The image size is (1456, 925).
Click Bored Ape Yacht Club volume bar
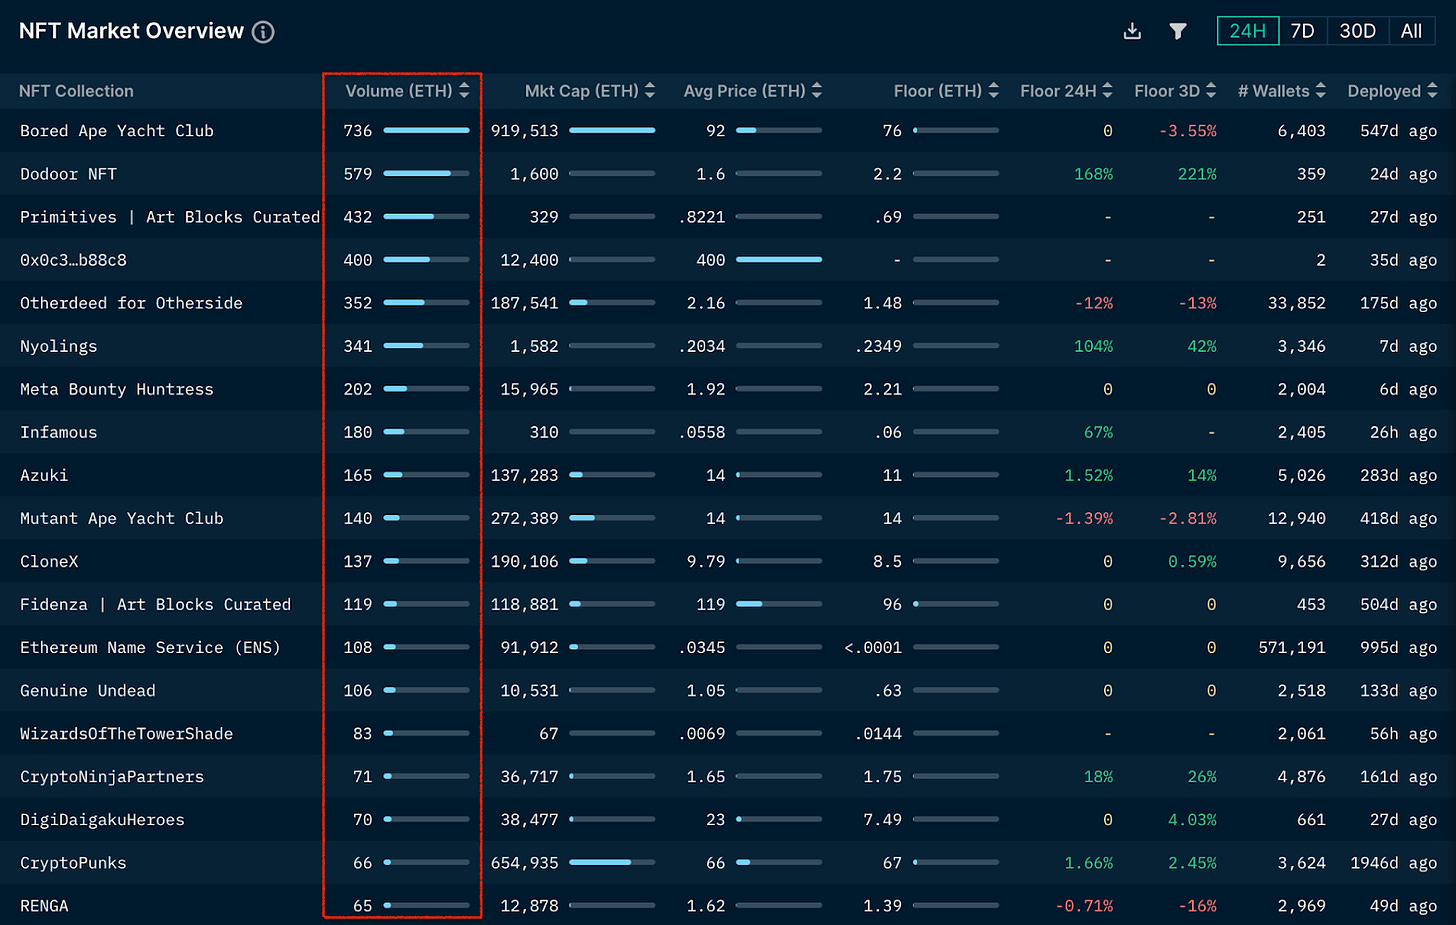pyautogui.click(x=426, y=130)
